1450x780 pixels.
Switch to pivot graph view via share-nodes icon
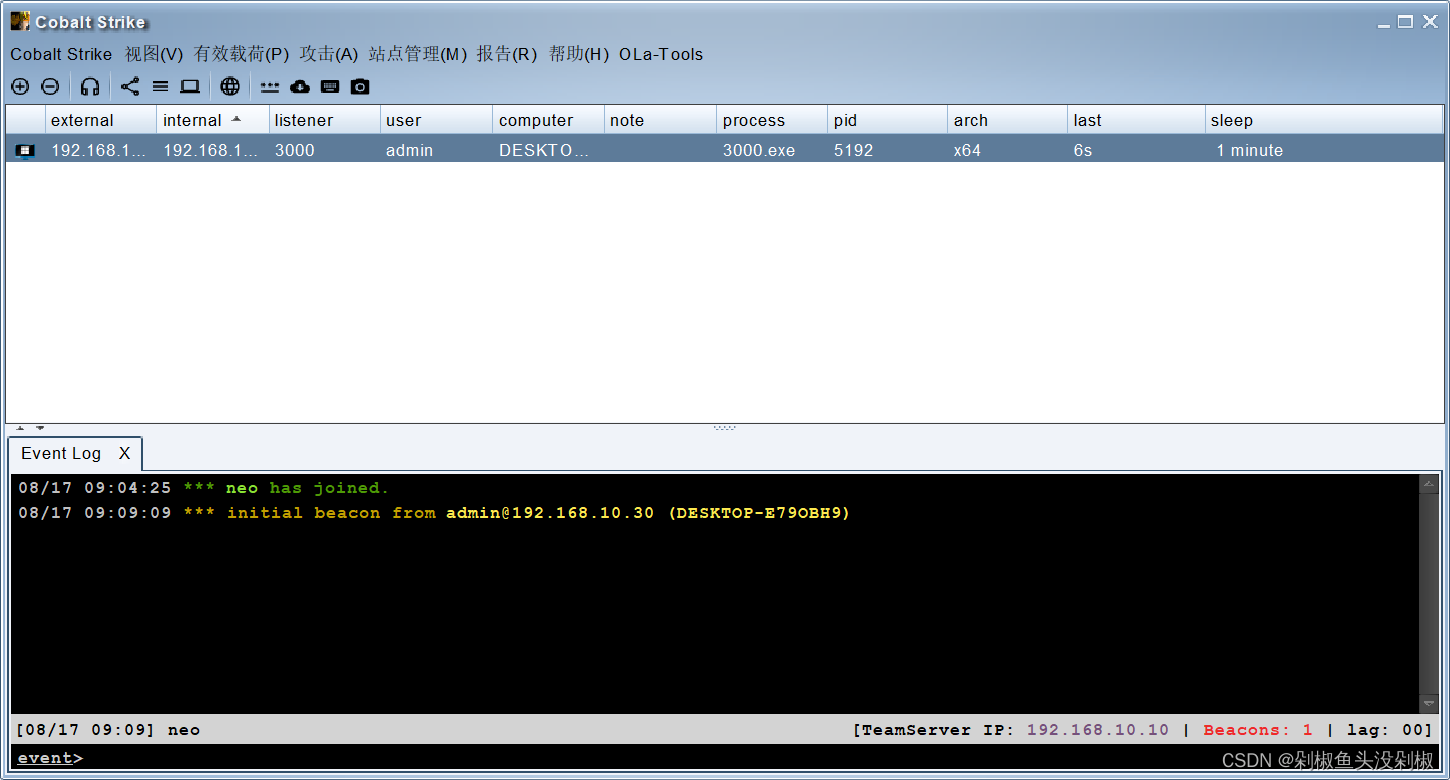[130, 87]
